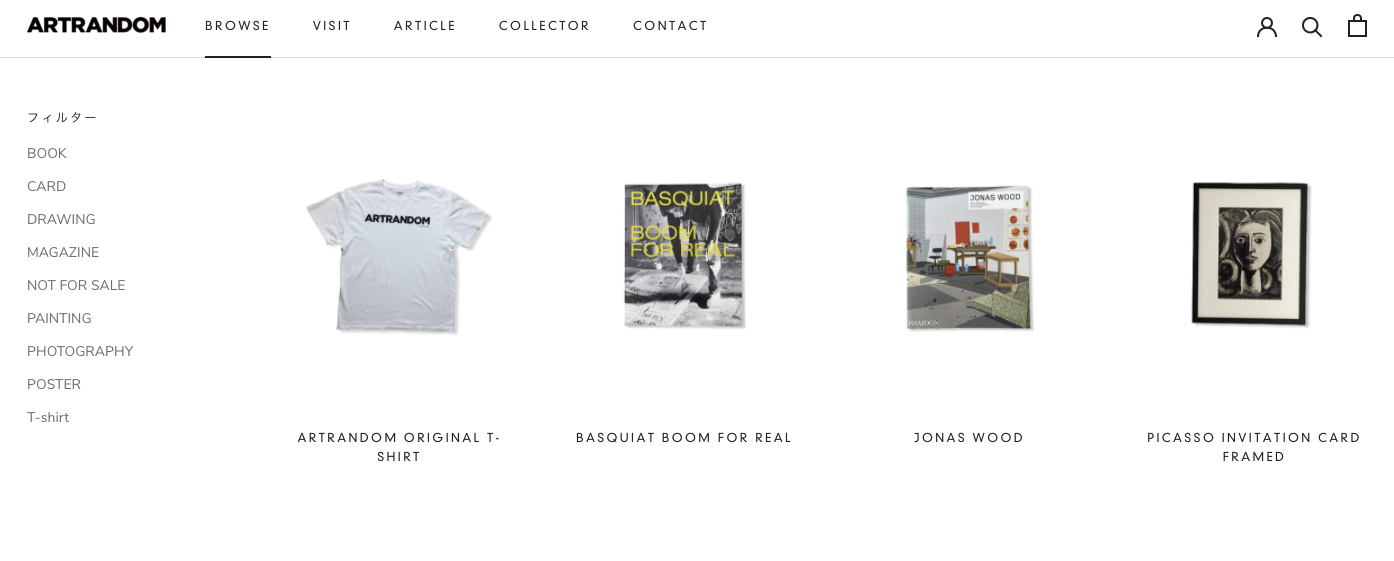The width and height of the screenshot is (1394, 561).
Task: Open the Basquiat Boom For Real book cover
Action: coord(684,256)
